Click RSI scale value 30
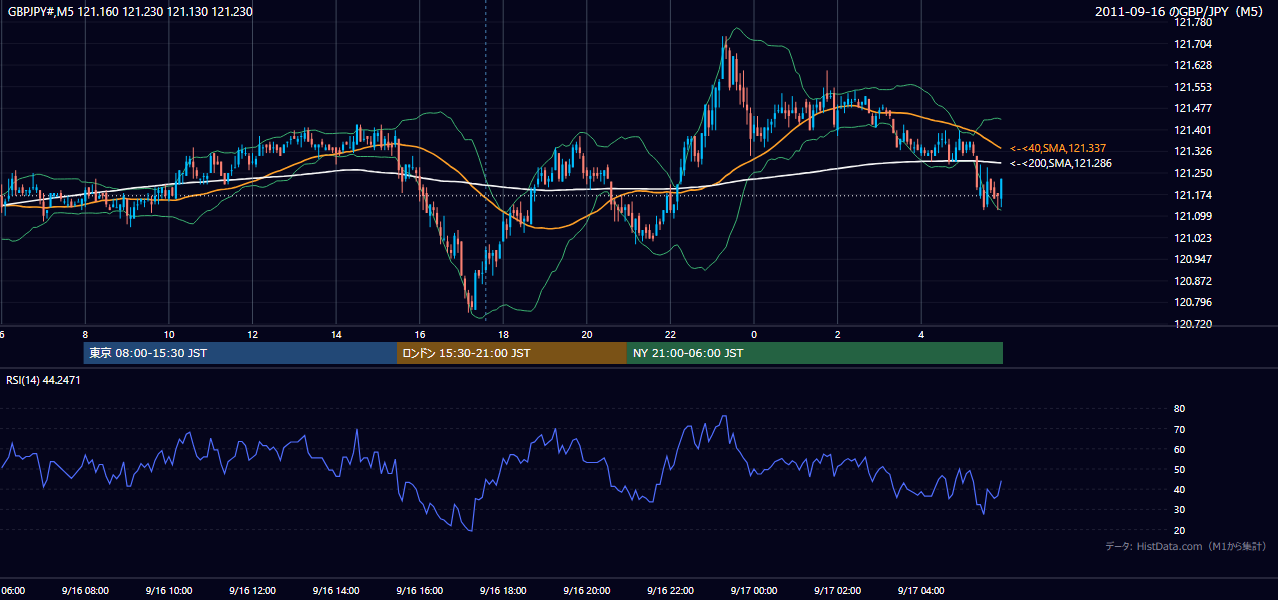Viewport: 1278px width, 600px height. [x=1179, y=510]
